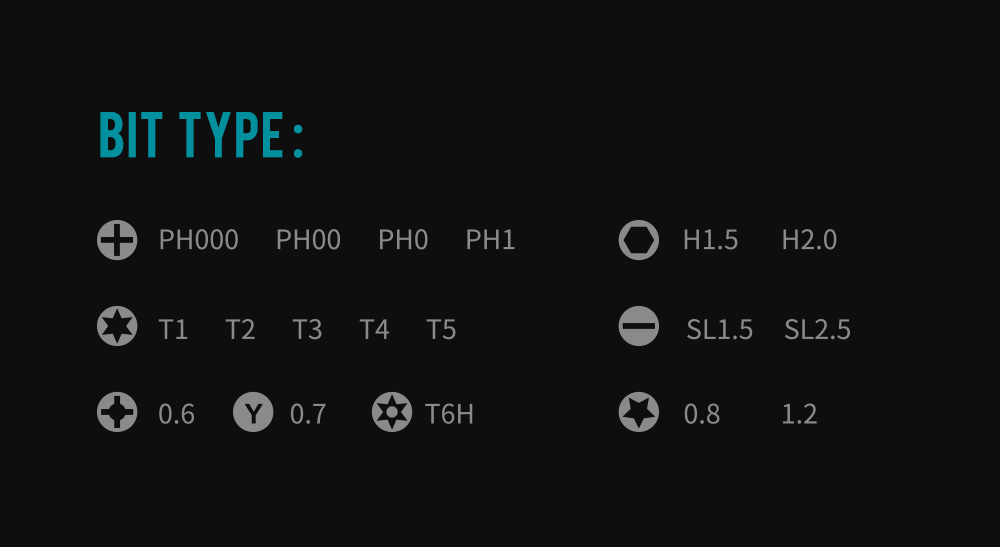
Task: Select the H2.0 hex size
Action: pos(809,241)
